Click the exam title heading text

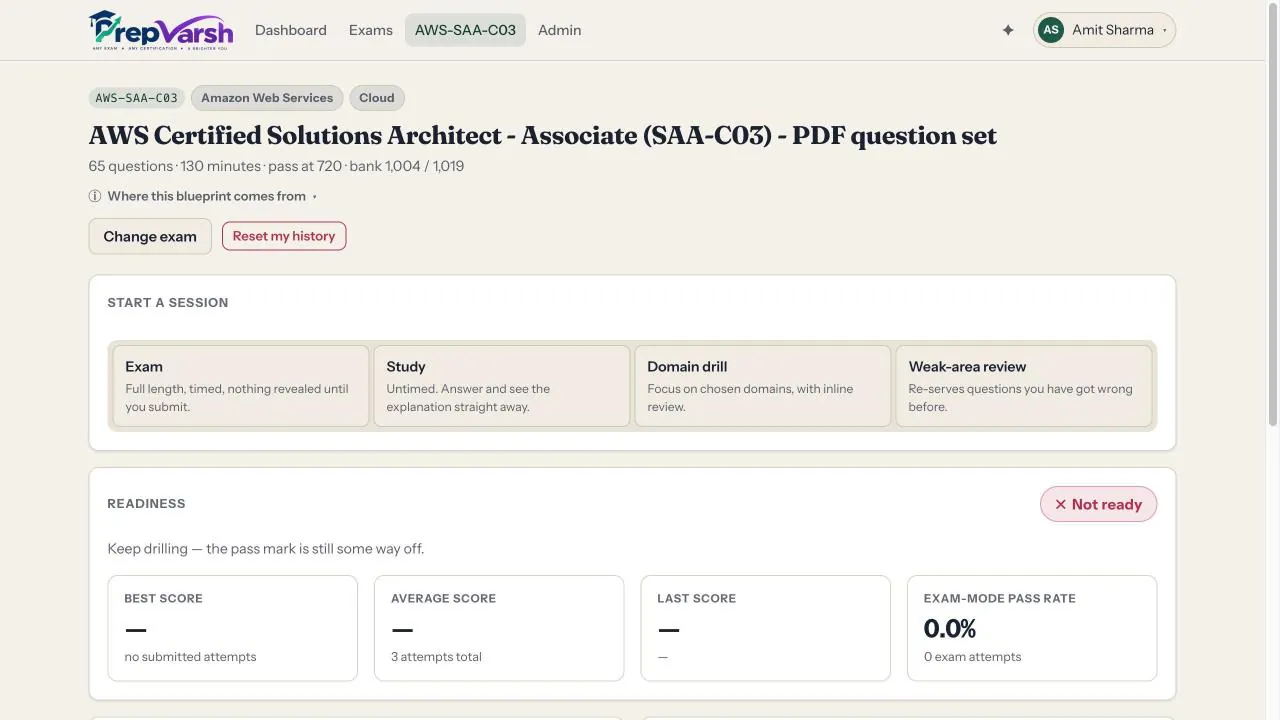(x=543, y=136)
